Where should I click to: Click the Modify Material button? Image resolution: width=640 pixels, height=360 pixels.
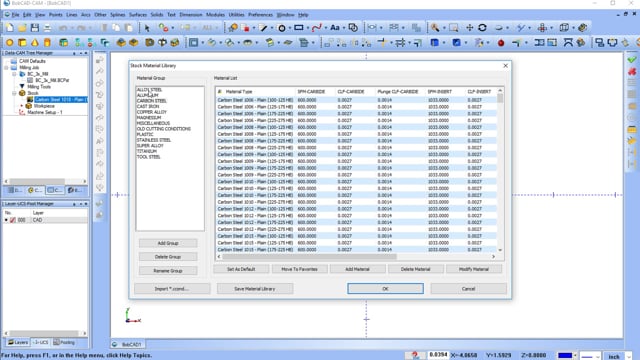473,269
